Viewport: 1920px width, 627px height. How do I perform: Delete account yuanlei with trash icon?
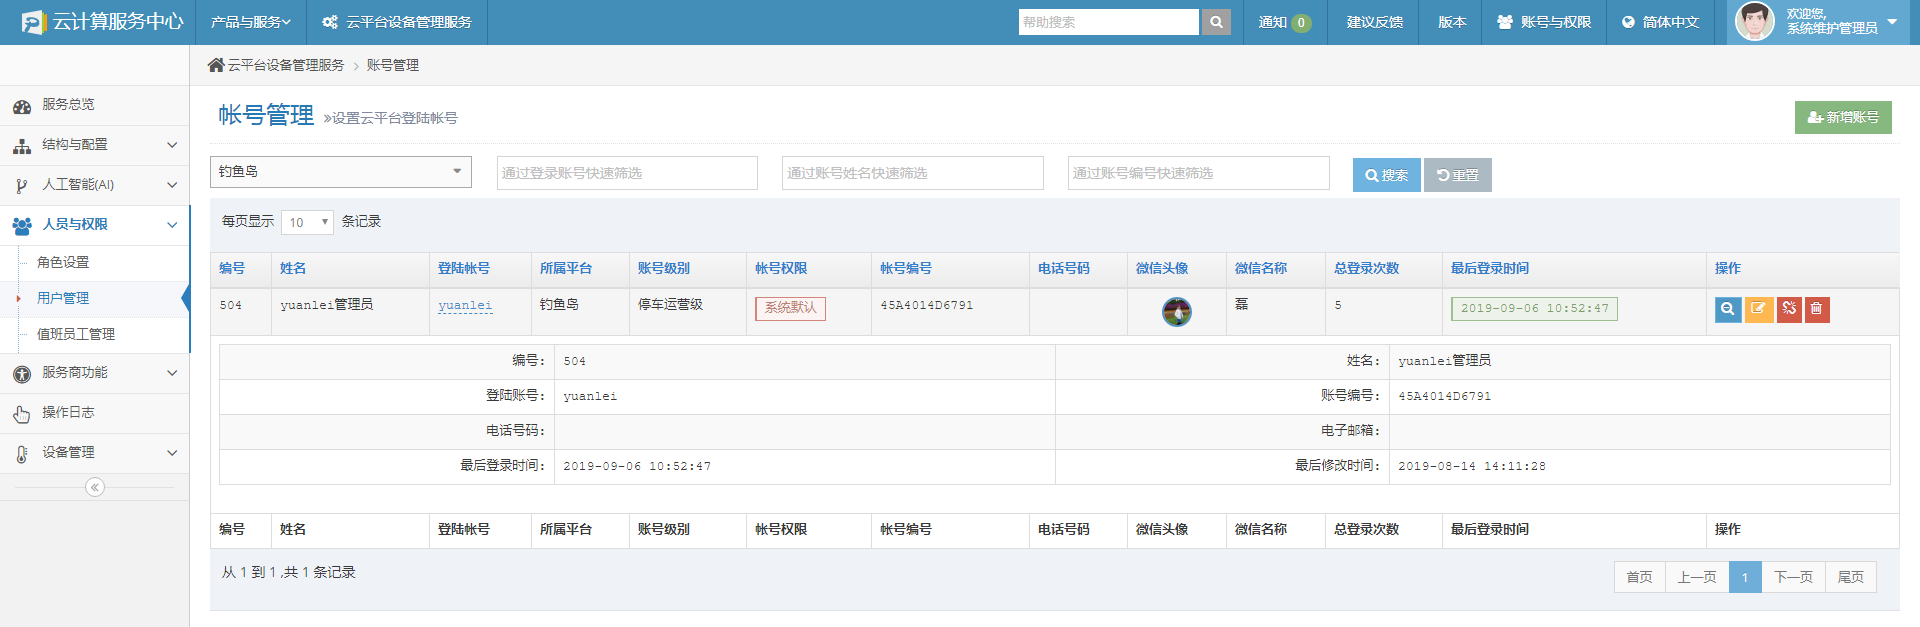pyautogui.click(x=1817, y=309)
